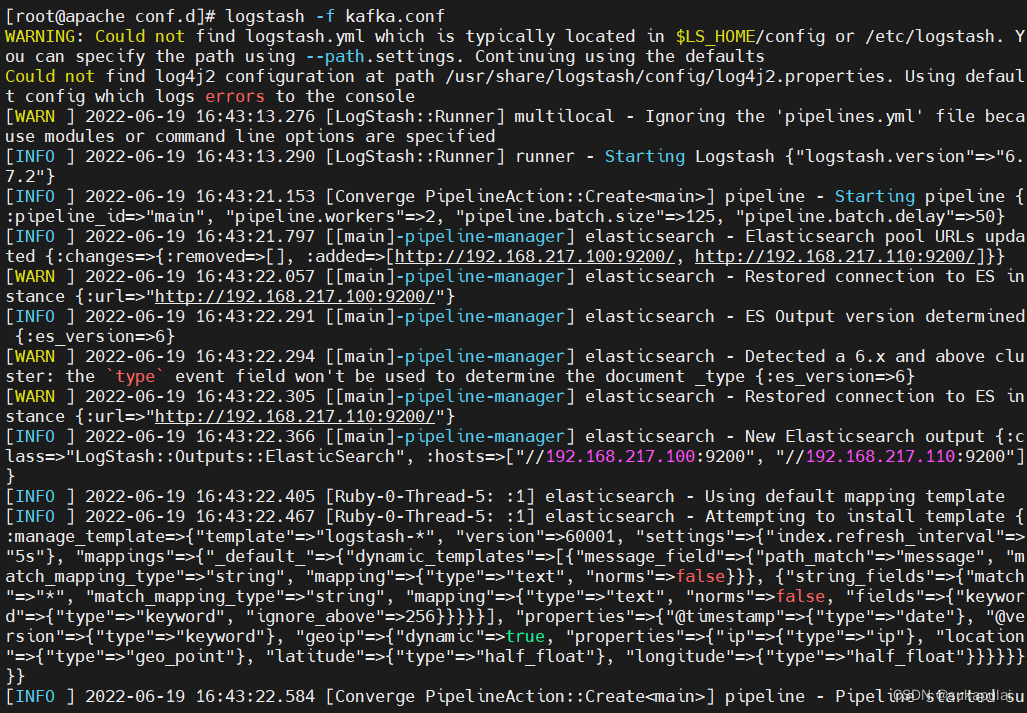This screenshot has width=1027, height=713.
Task: Click the 192.168.217.110 URL in the :added list
Action: [x=835, y=256]
